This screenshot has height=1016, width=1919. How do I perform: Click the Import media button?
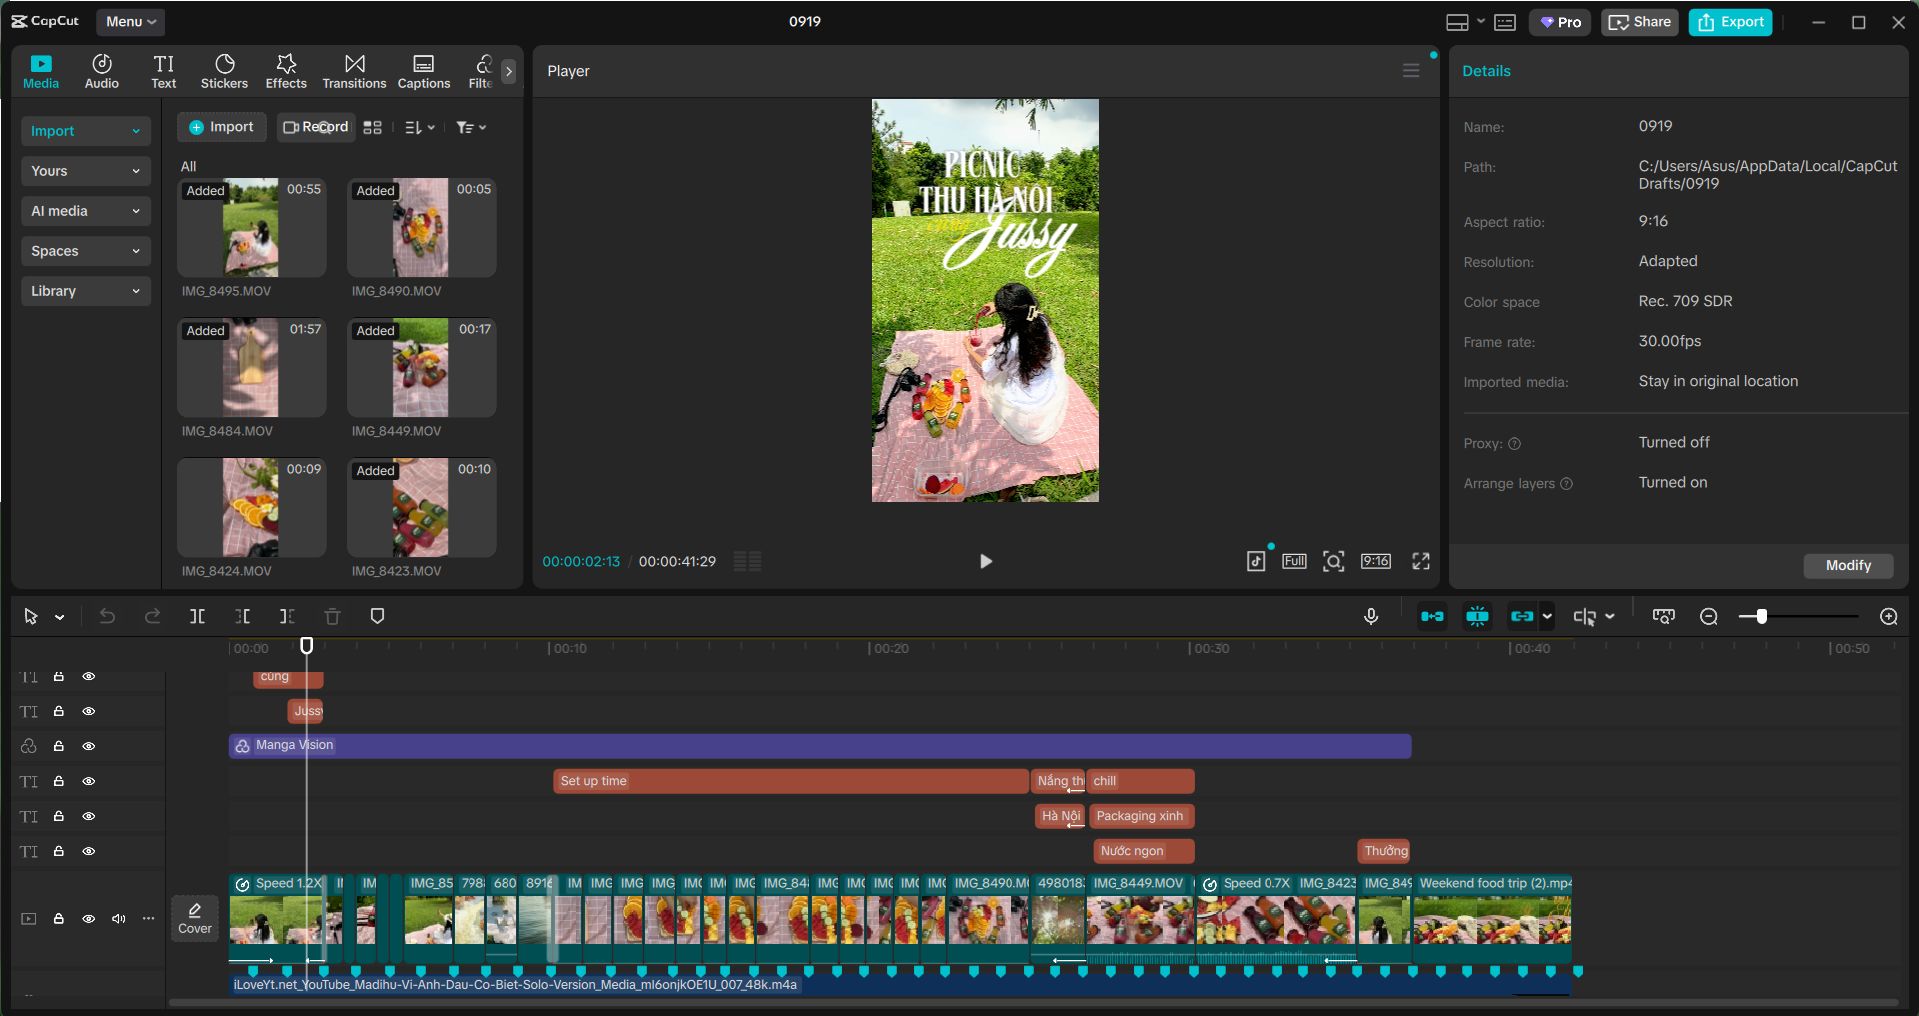click(222, 127)
